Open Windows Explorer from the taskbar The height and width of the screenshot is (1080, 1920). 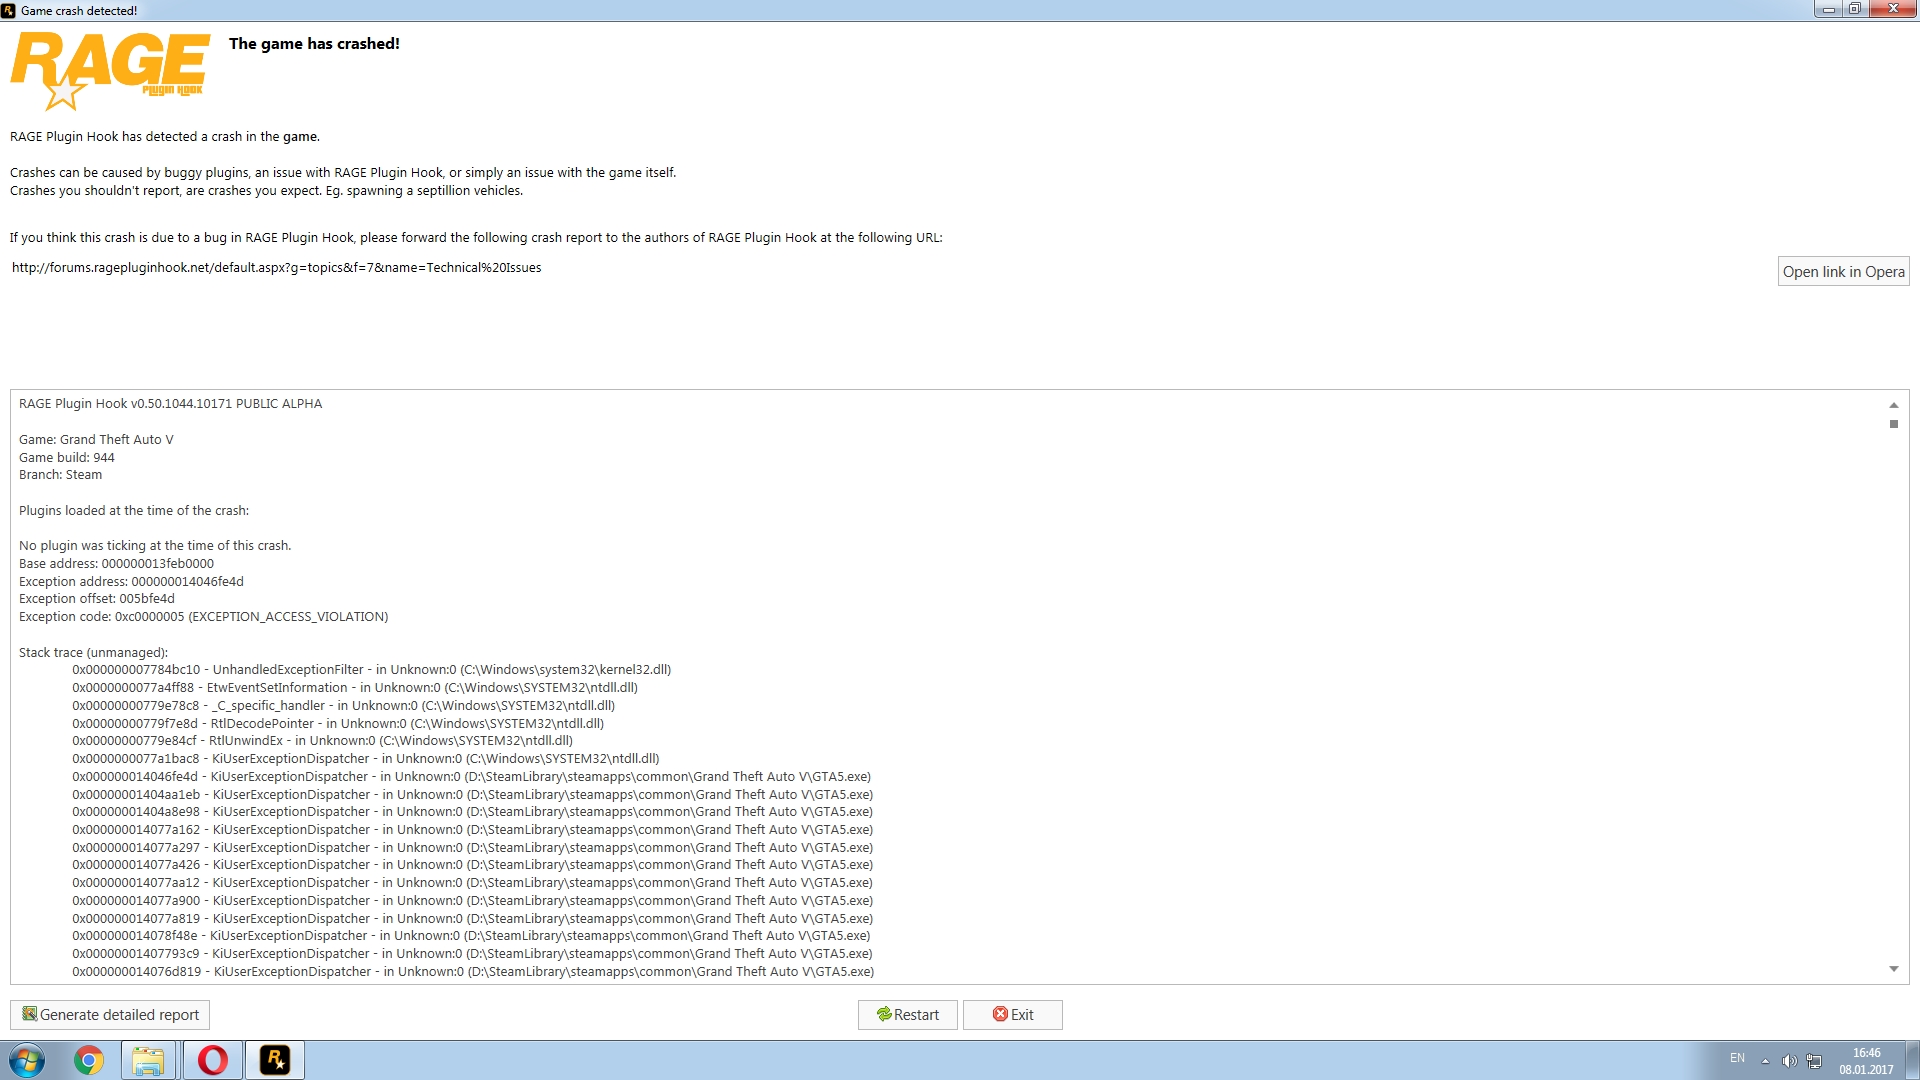pyautogui.click(x=148, y=1060)
